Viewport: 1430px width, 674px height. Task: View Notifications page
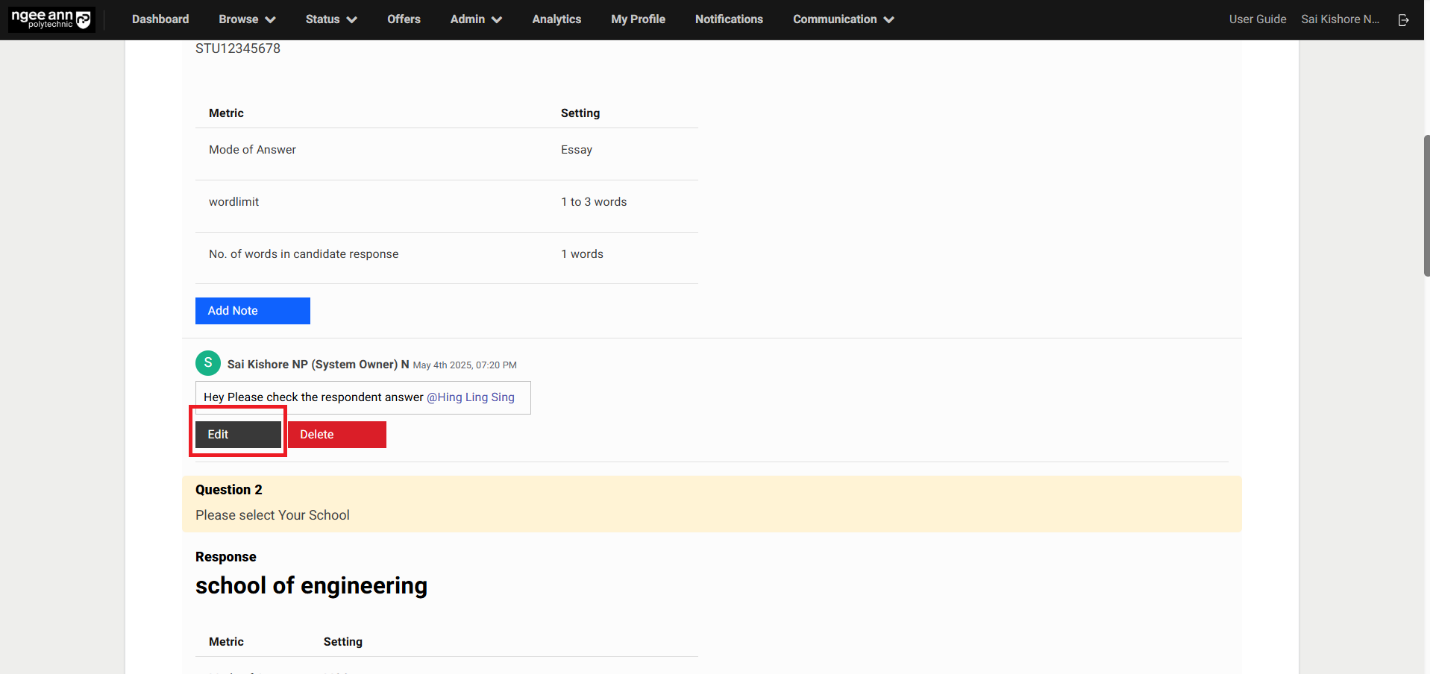point(729,19)
